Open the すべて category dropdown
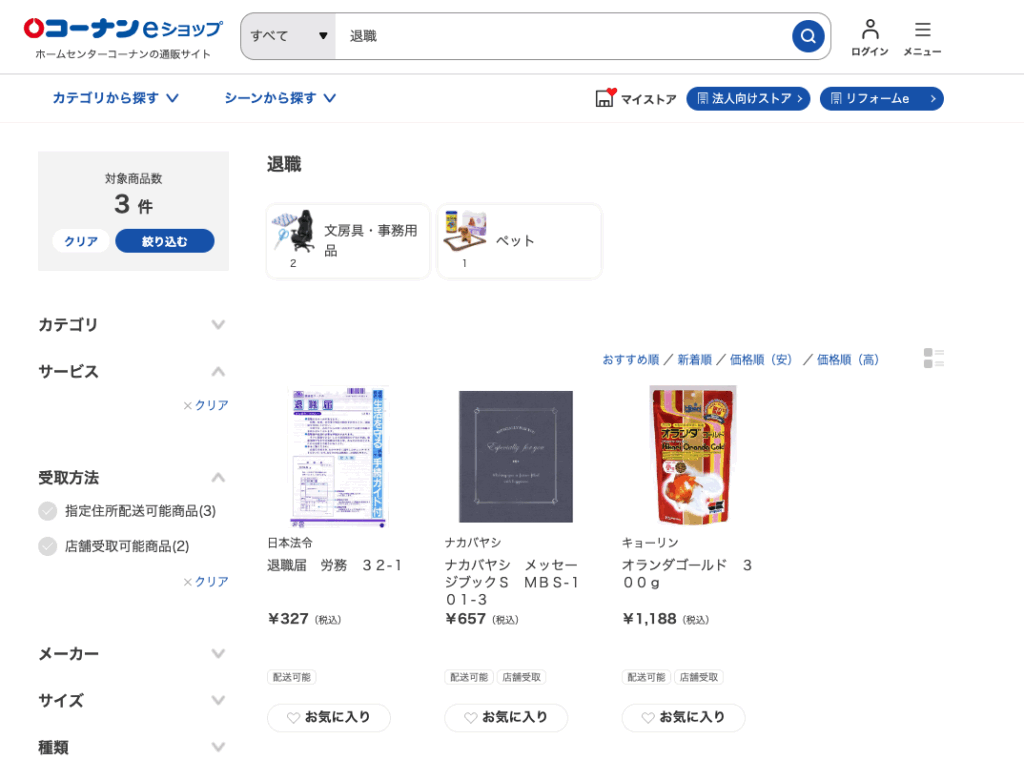This screenshot has width=1024, height=760. [289, 36]
